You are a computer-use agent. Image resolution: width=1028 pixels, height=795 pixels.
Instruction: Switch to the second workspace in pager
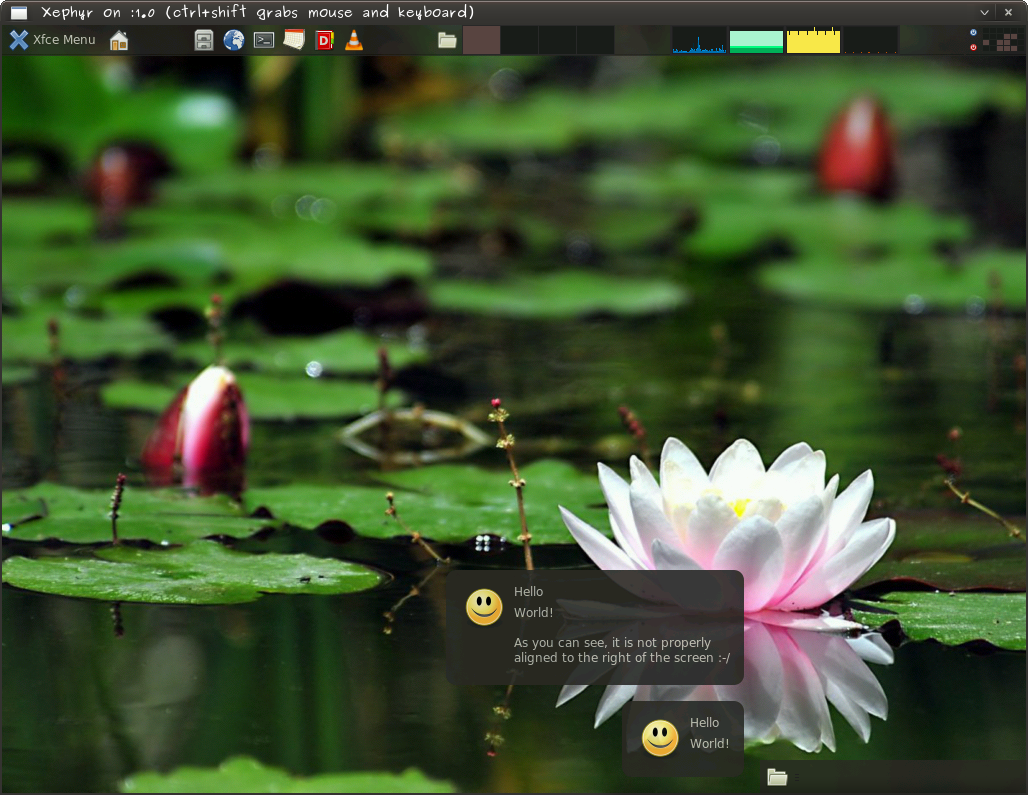(519, 40)
